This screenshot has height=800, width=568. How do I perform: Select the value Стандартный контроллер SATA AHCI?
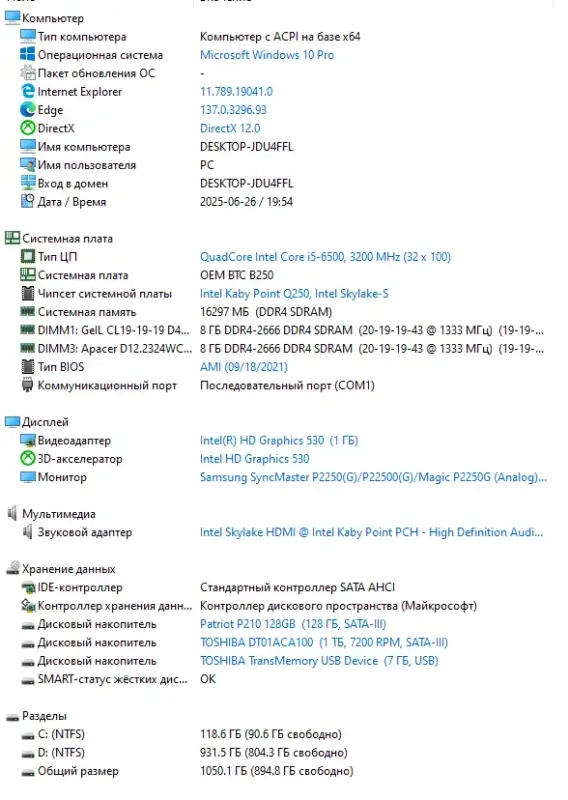click(298, 587)
